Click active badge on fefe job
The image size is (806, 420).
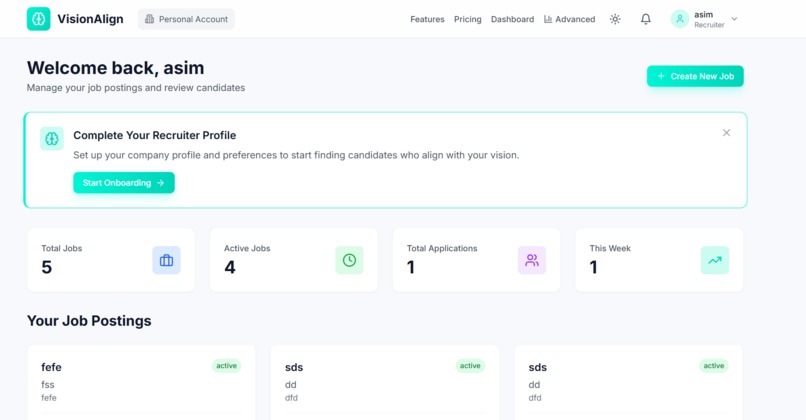226,366
